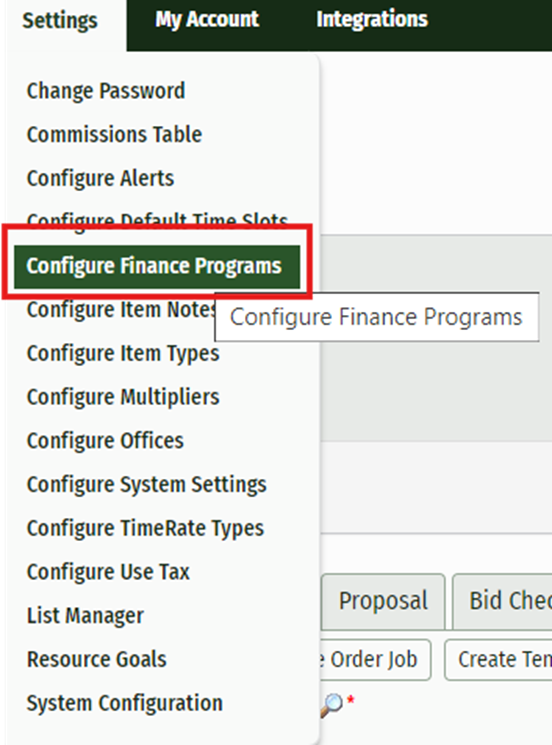Open Configure Multipliers setting
This screenshot has width=552, height=745.
(x=123, y=397)
